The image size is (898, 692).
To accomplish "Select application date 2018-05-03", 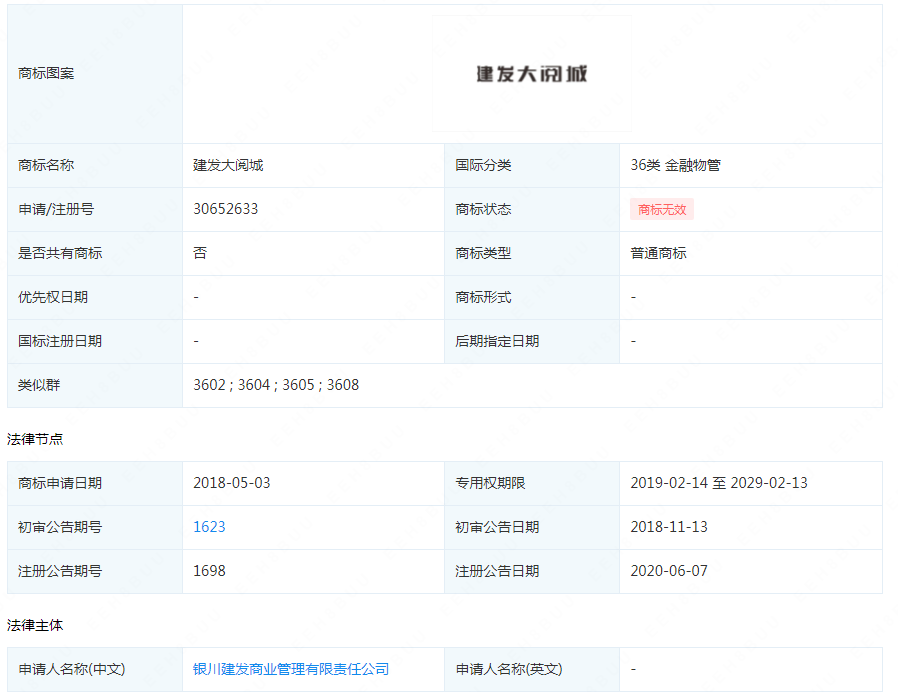I will (231, 483).
